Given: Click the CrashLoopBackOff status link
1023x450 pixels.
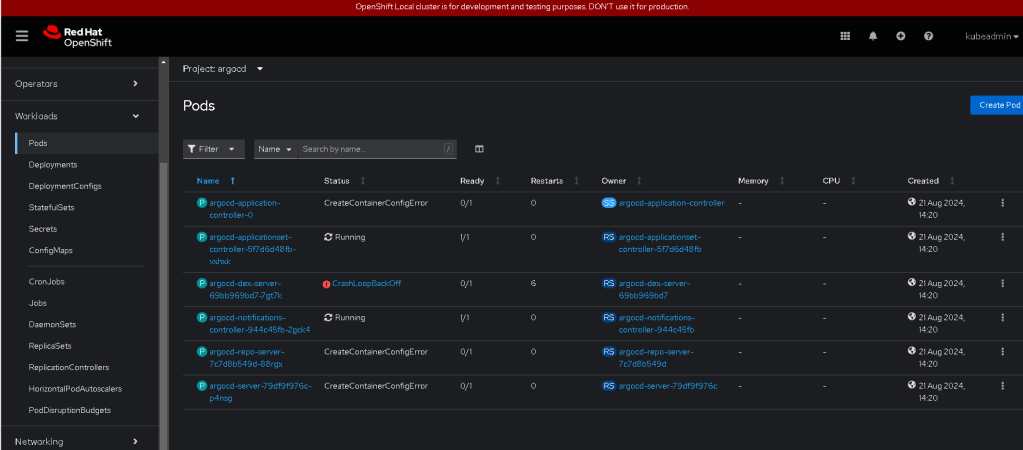Looking at the screenshot, I should pos(367,284).
